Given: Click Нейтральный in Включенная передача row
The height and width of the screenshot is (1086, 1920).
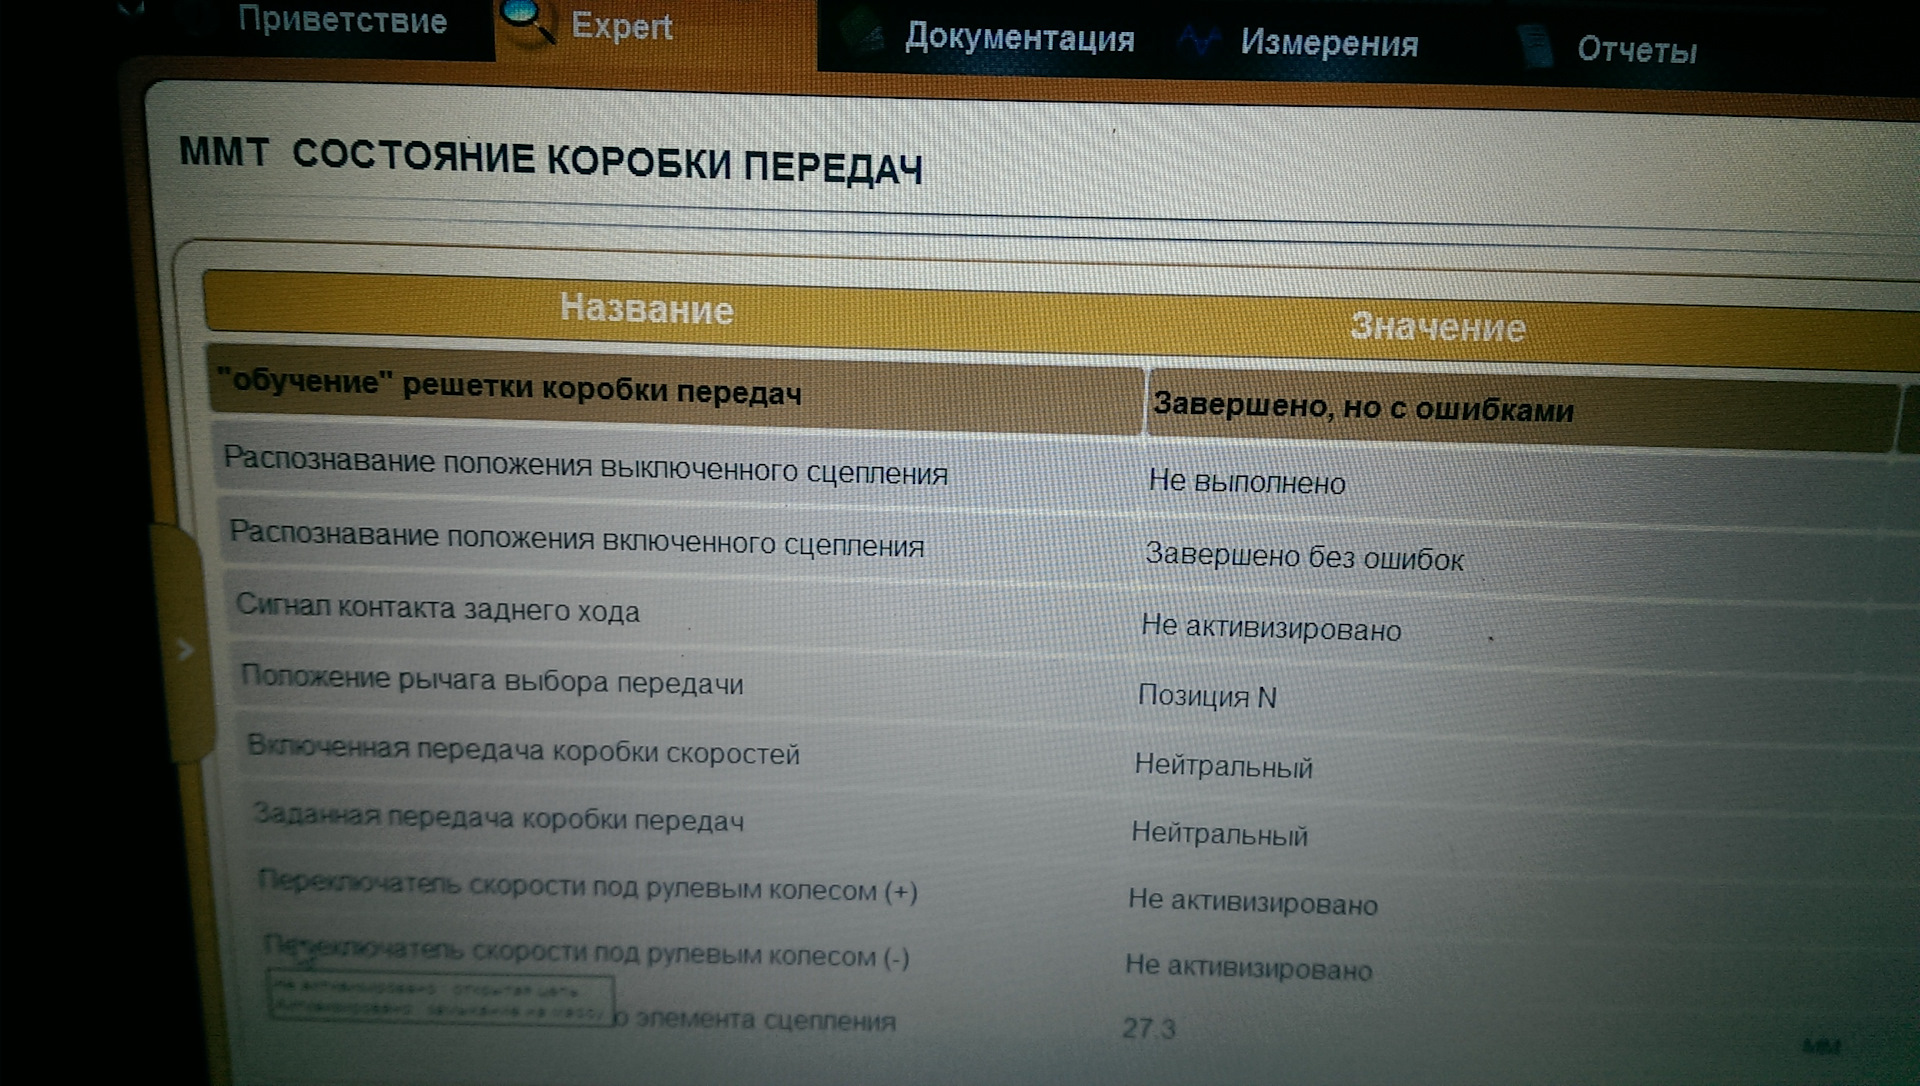Looking at the screenshot, I should [1223, 766].
